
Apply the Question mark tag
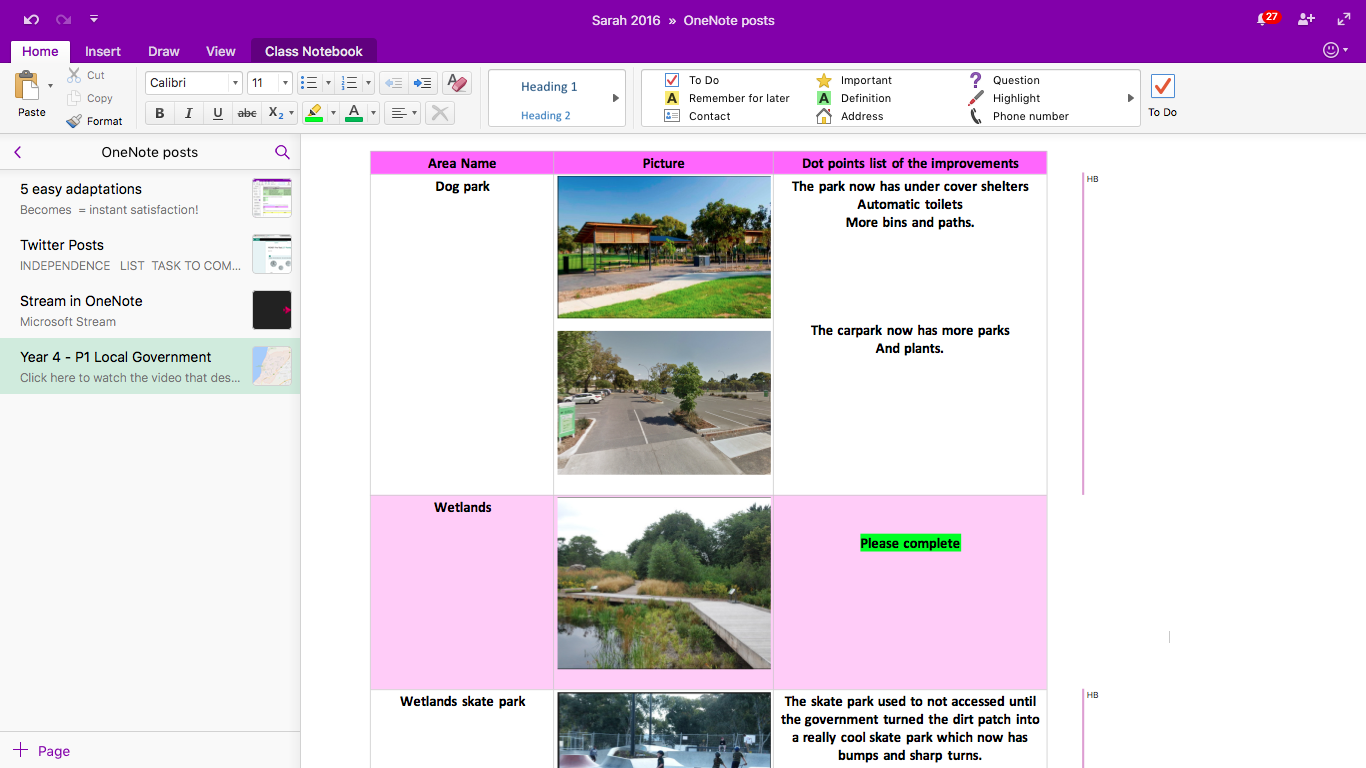[x=1005, y=80]
